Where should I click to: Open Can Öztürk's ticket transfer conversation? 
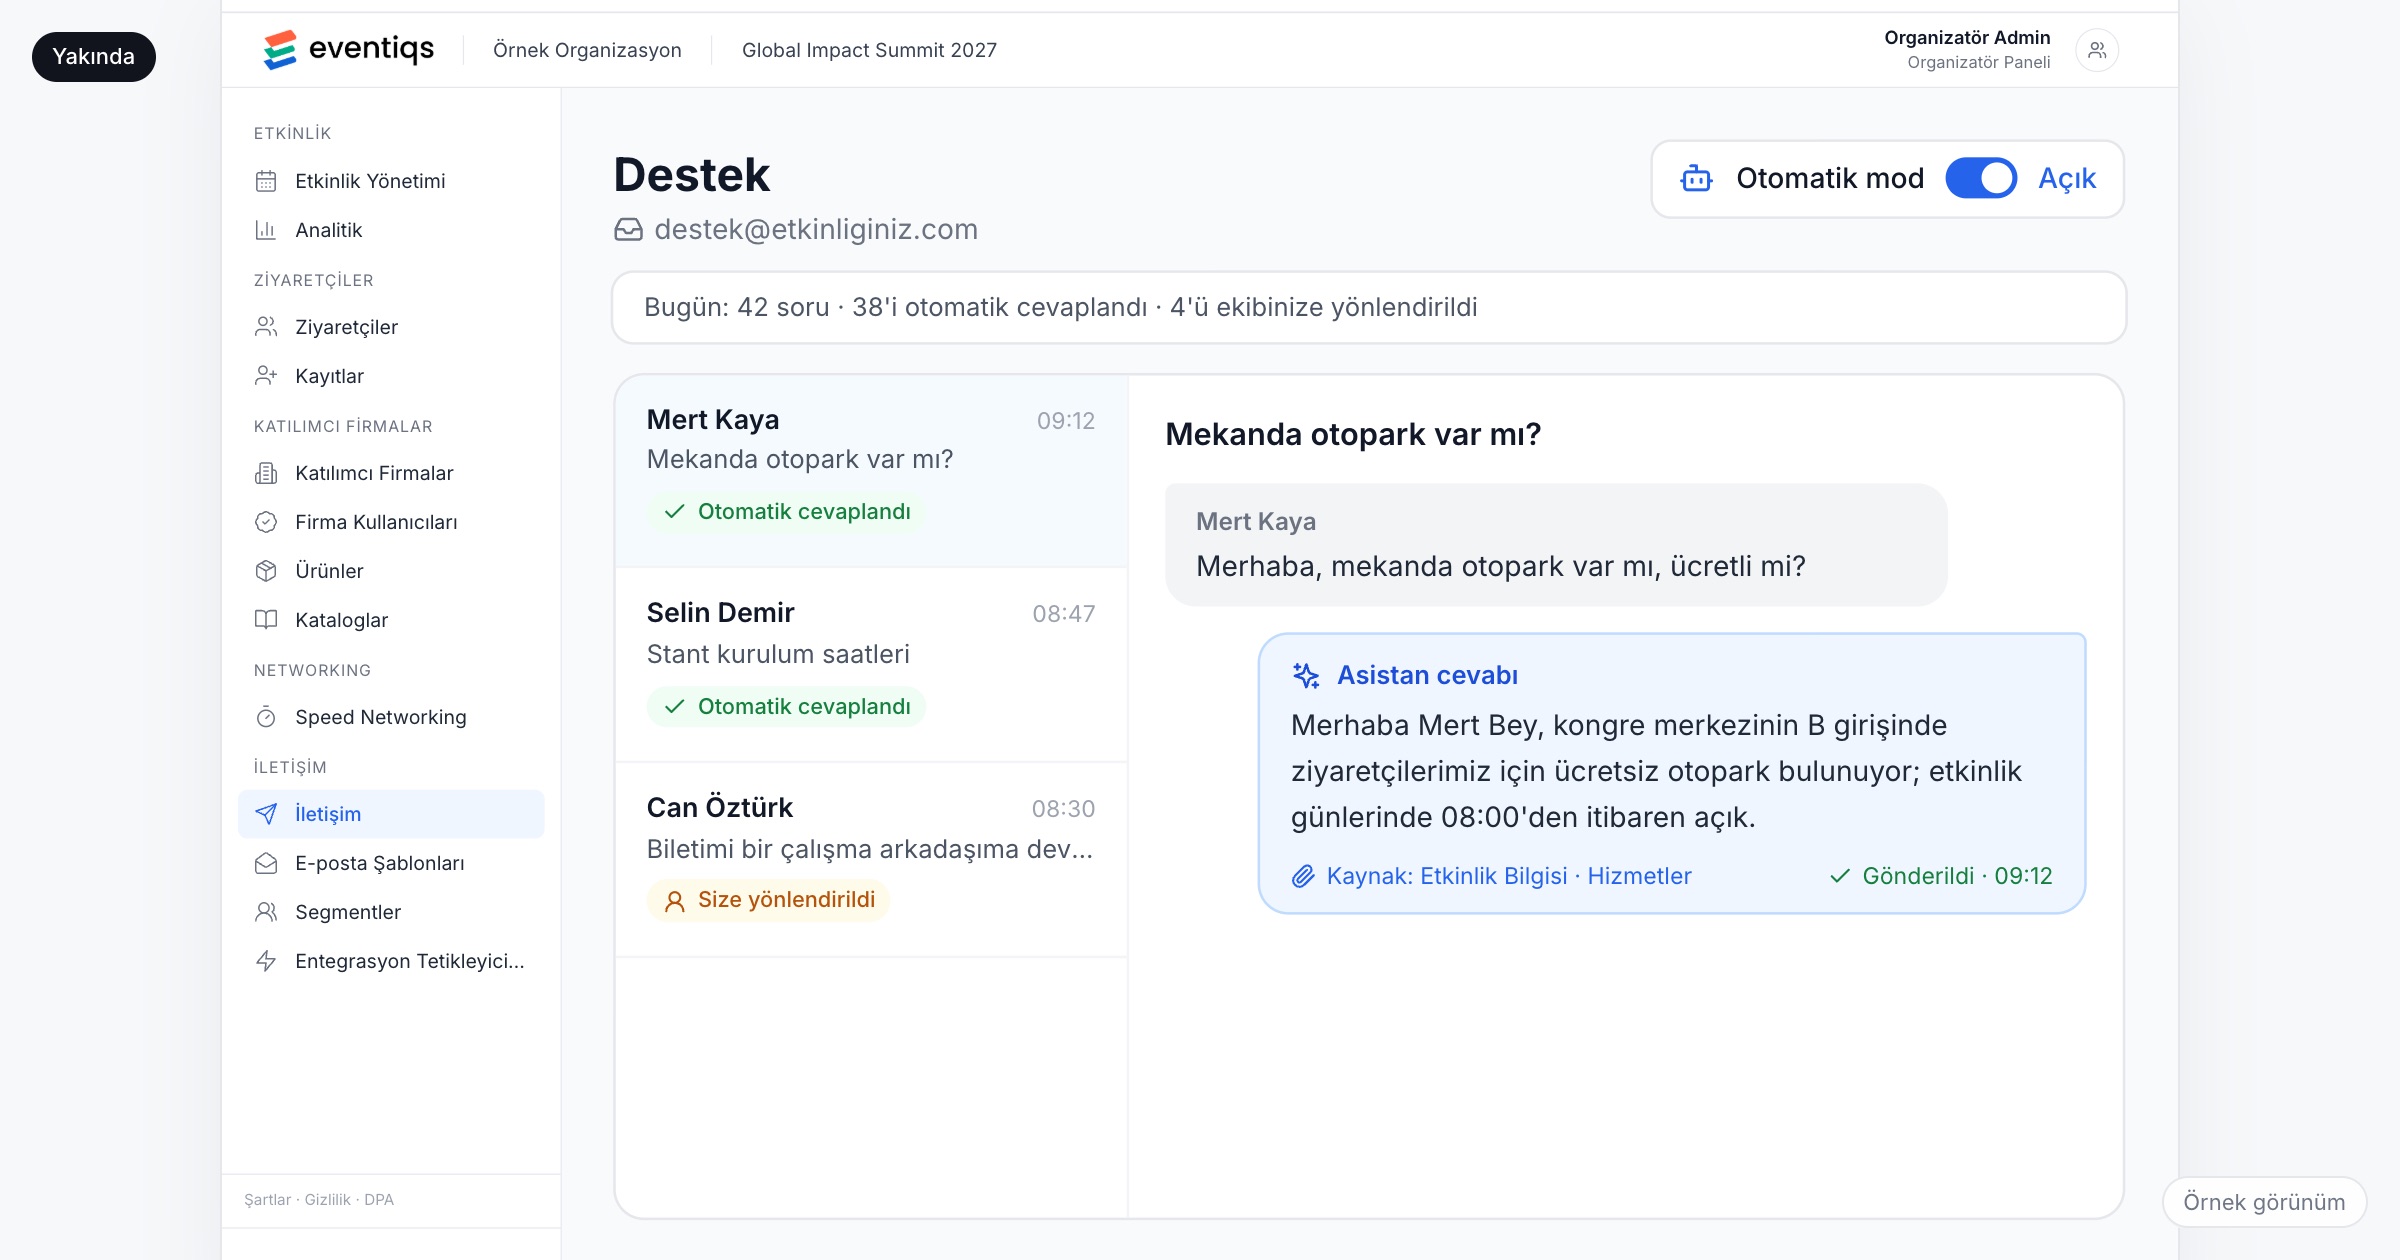click(871, 860)
